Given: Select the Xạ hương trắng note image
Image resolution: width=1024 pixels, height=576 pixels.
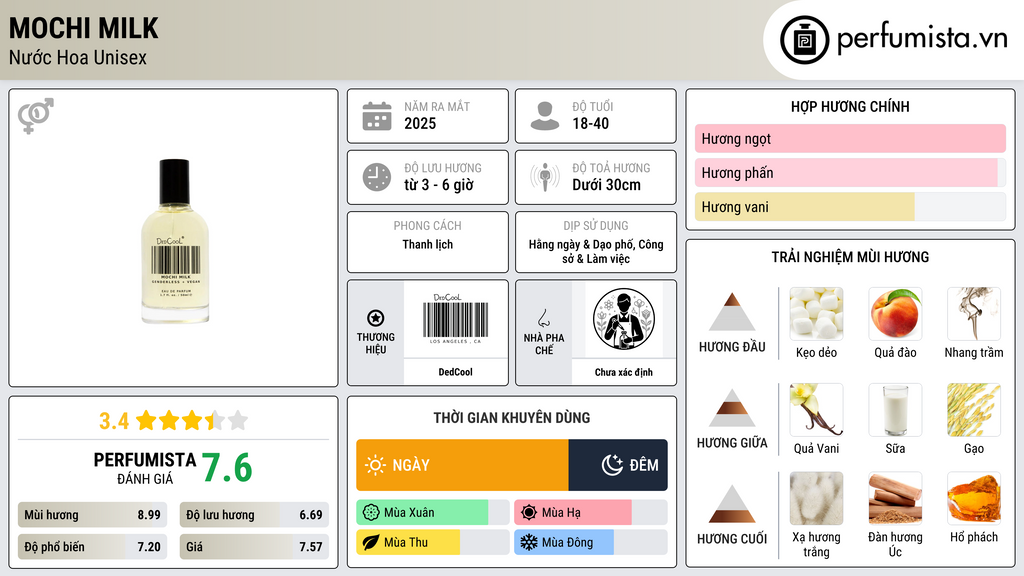Looking at the screenshot, I should coord(816,499).
